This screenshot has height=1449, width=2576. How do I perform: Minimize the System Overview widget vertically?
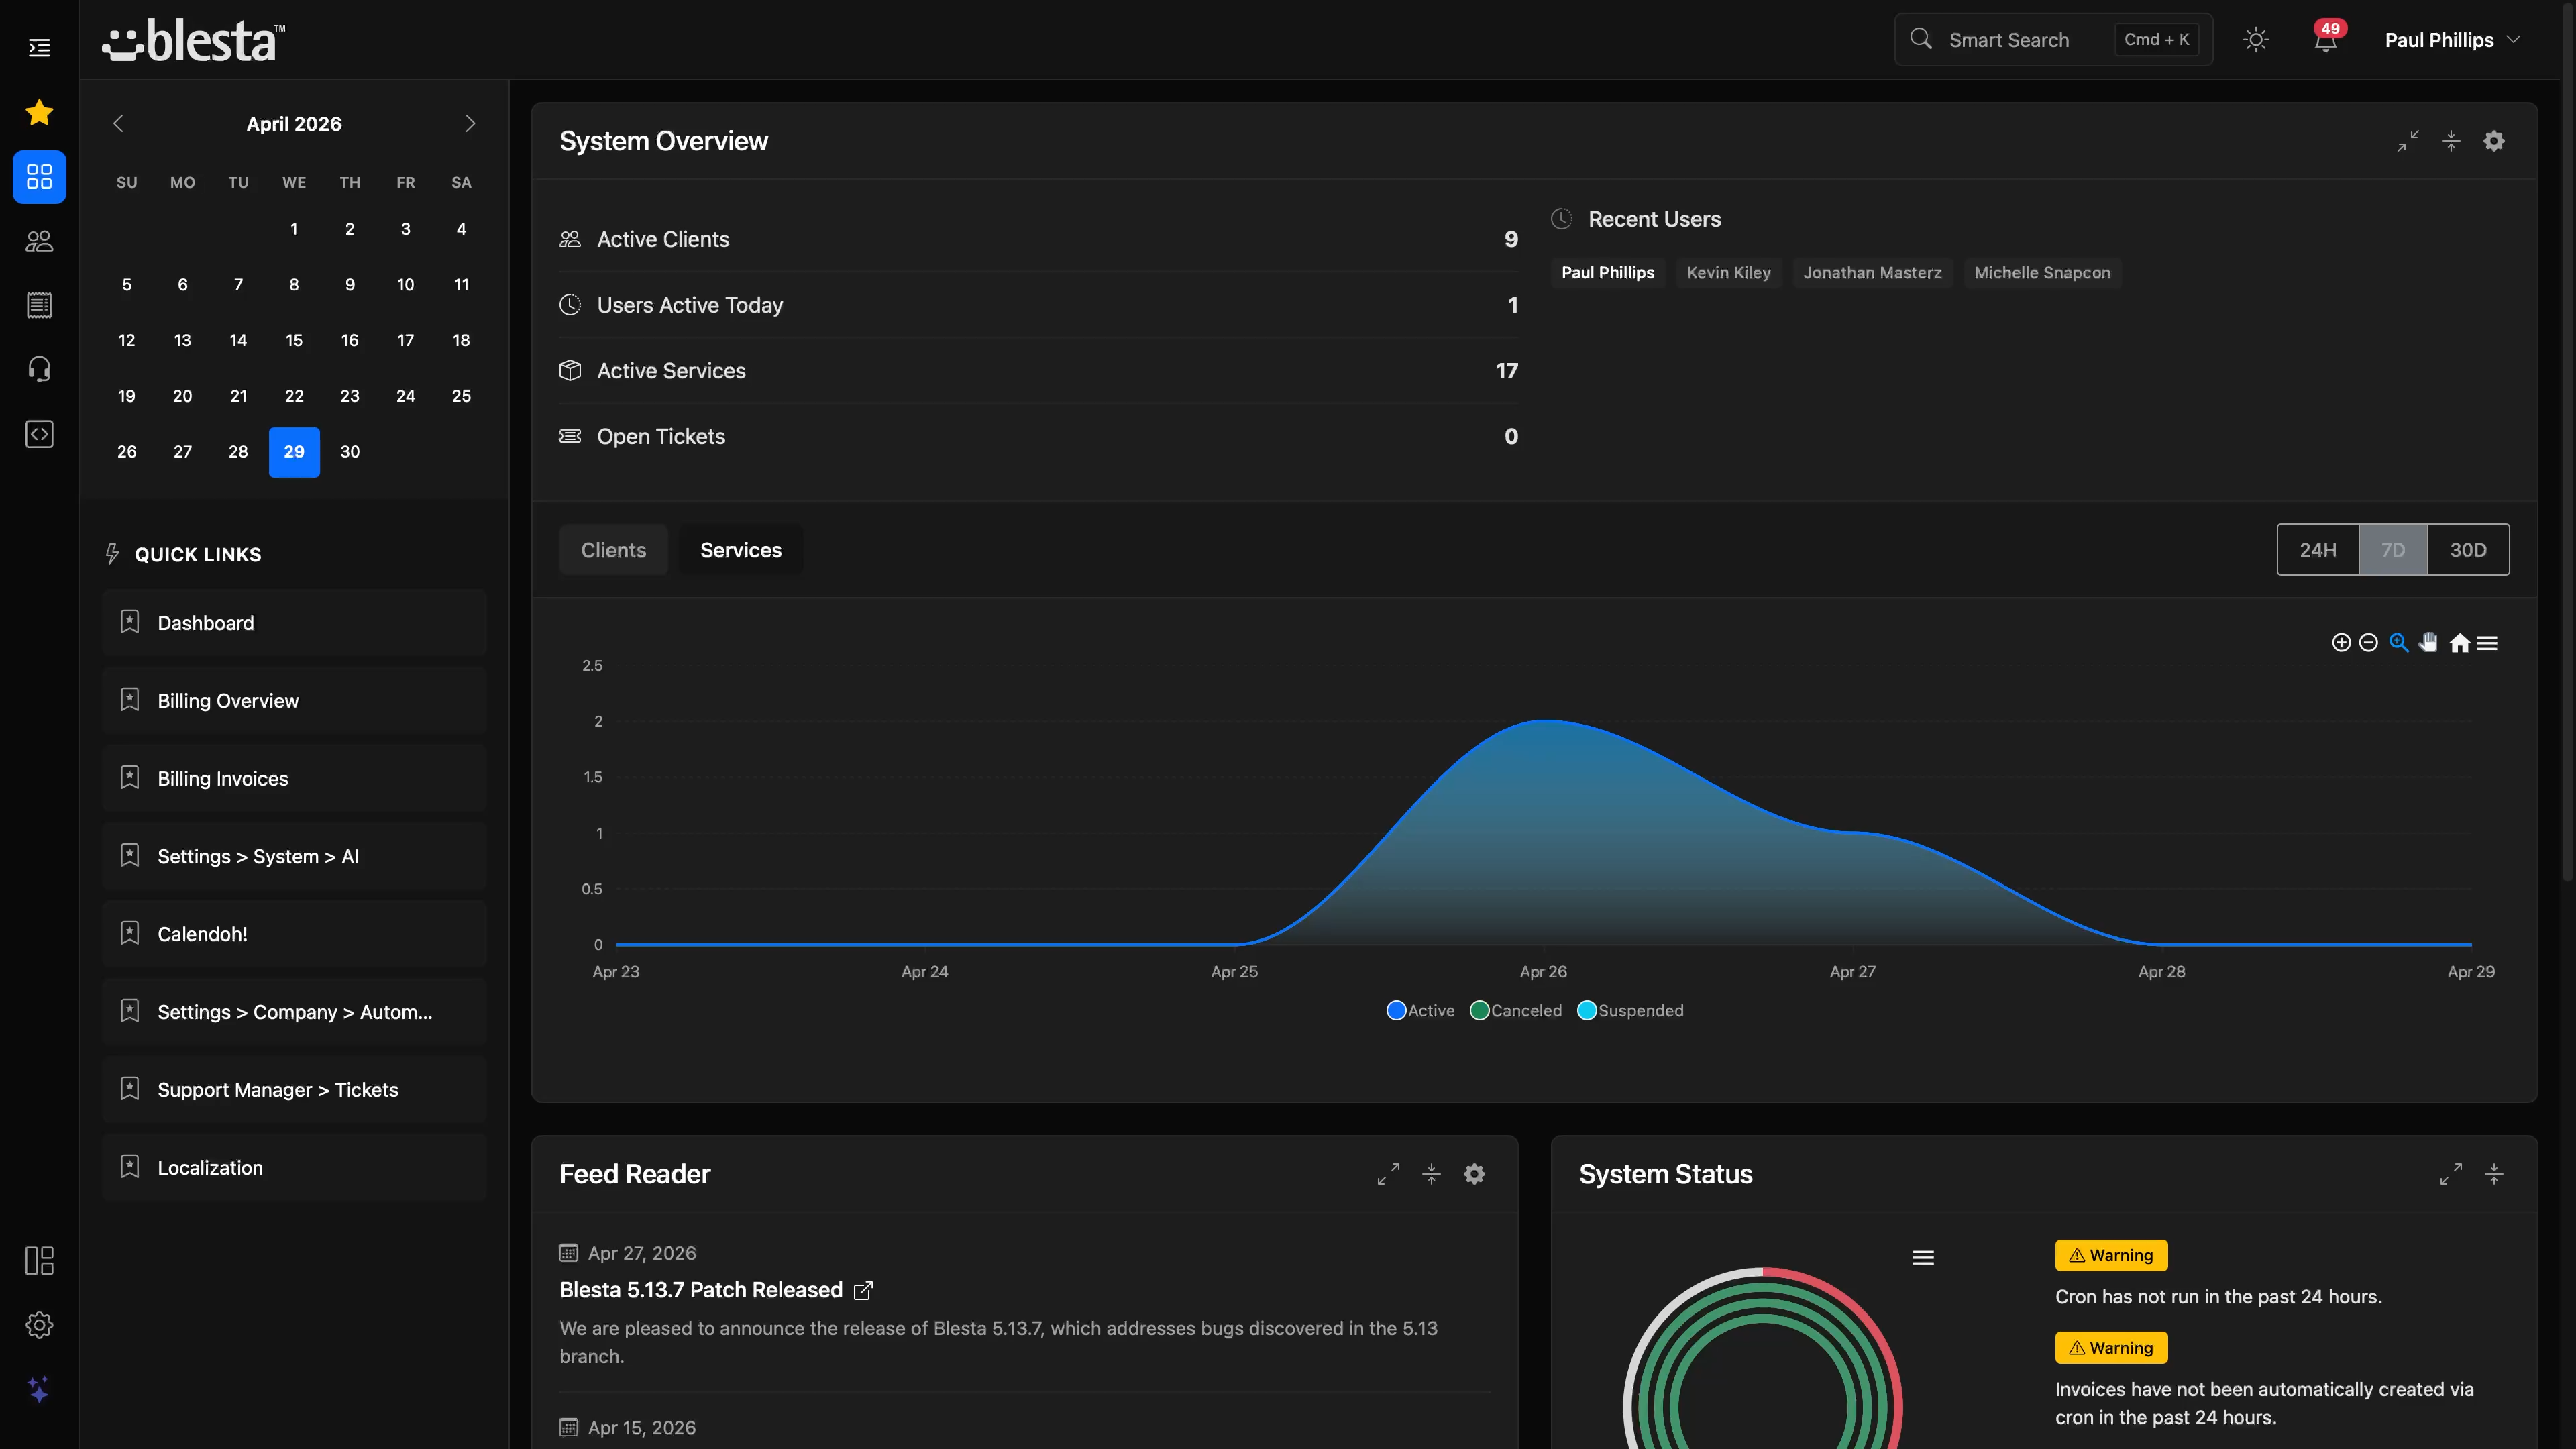pos(2451,141)
